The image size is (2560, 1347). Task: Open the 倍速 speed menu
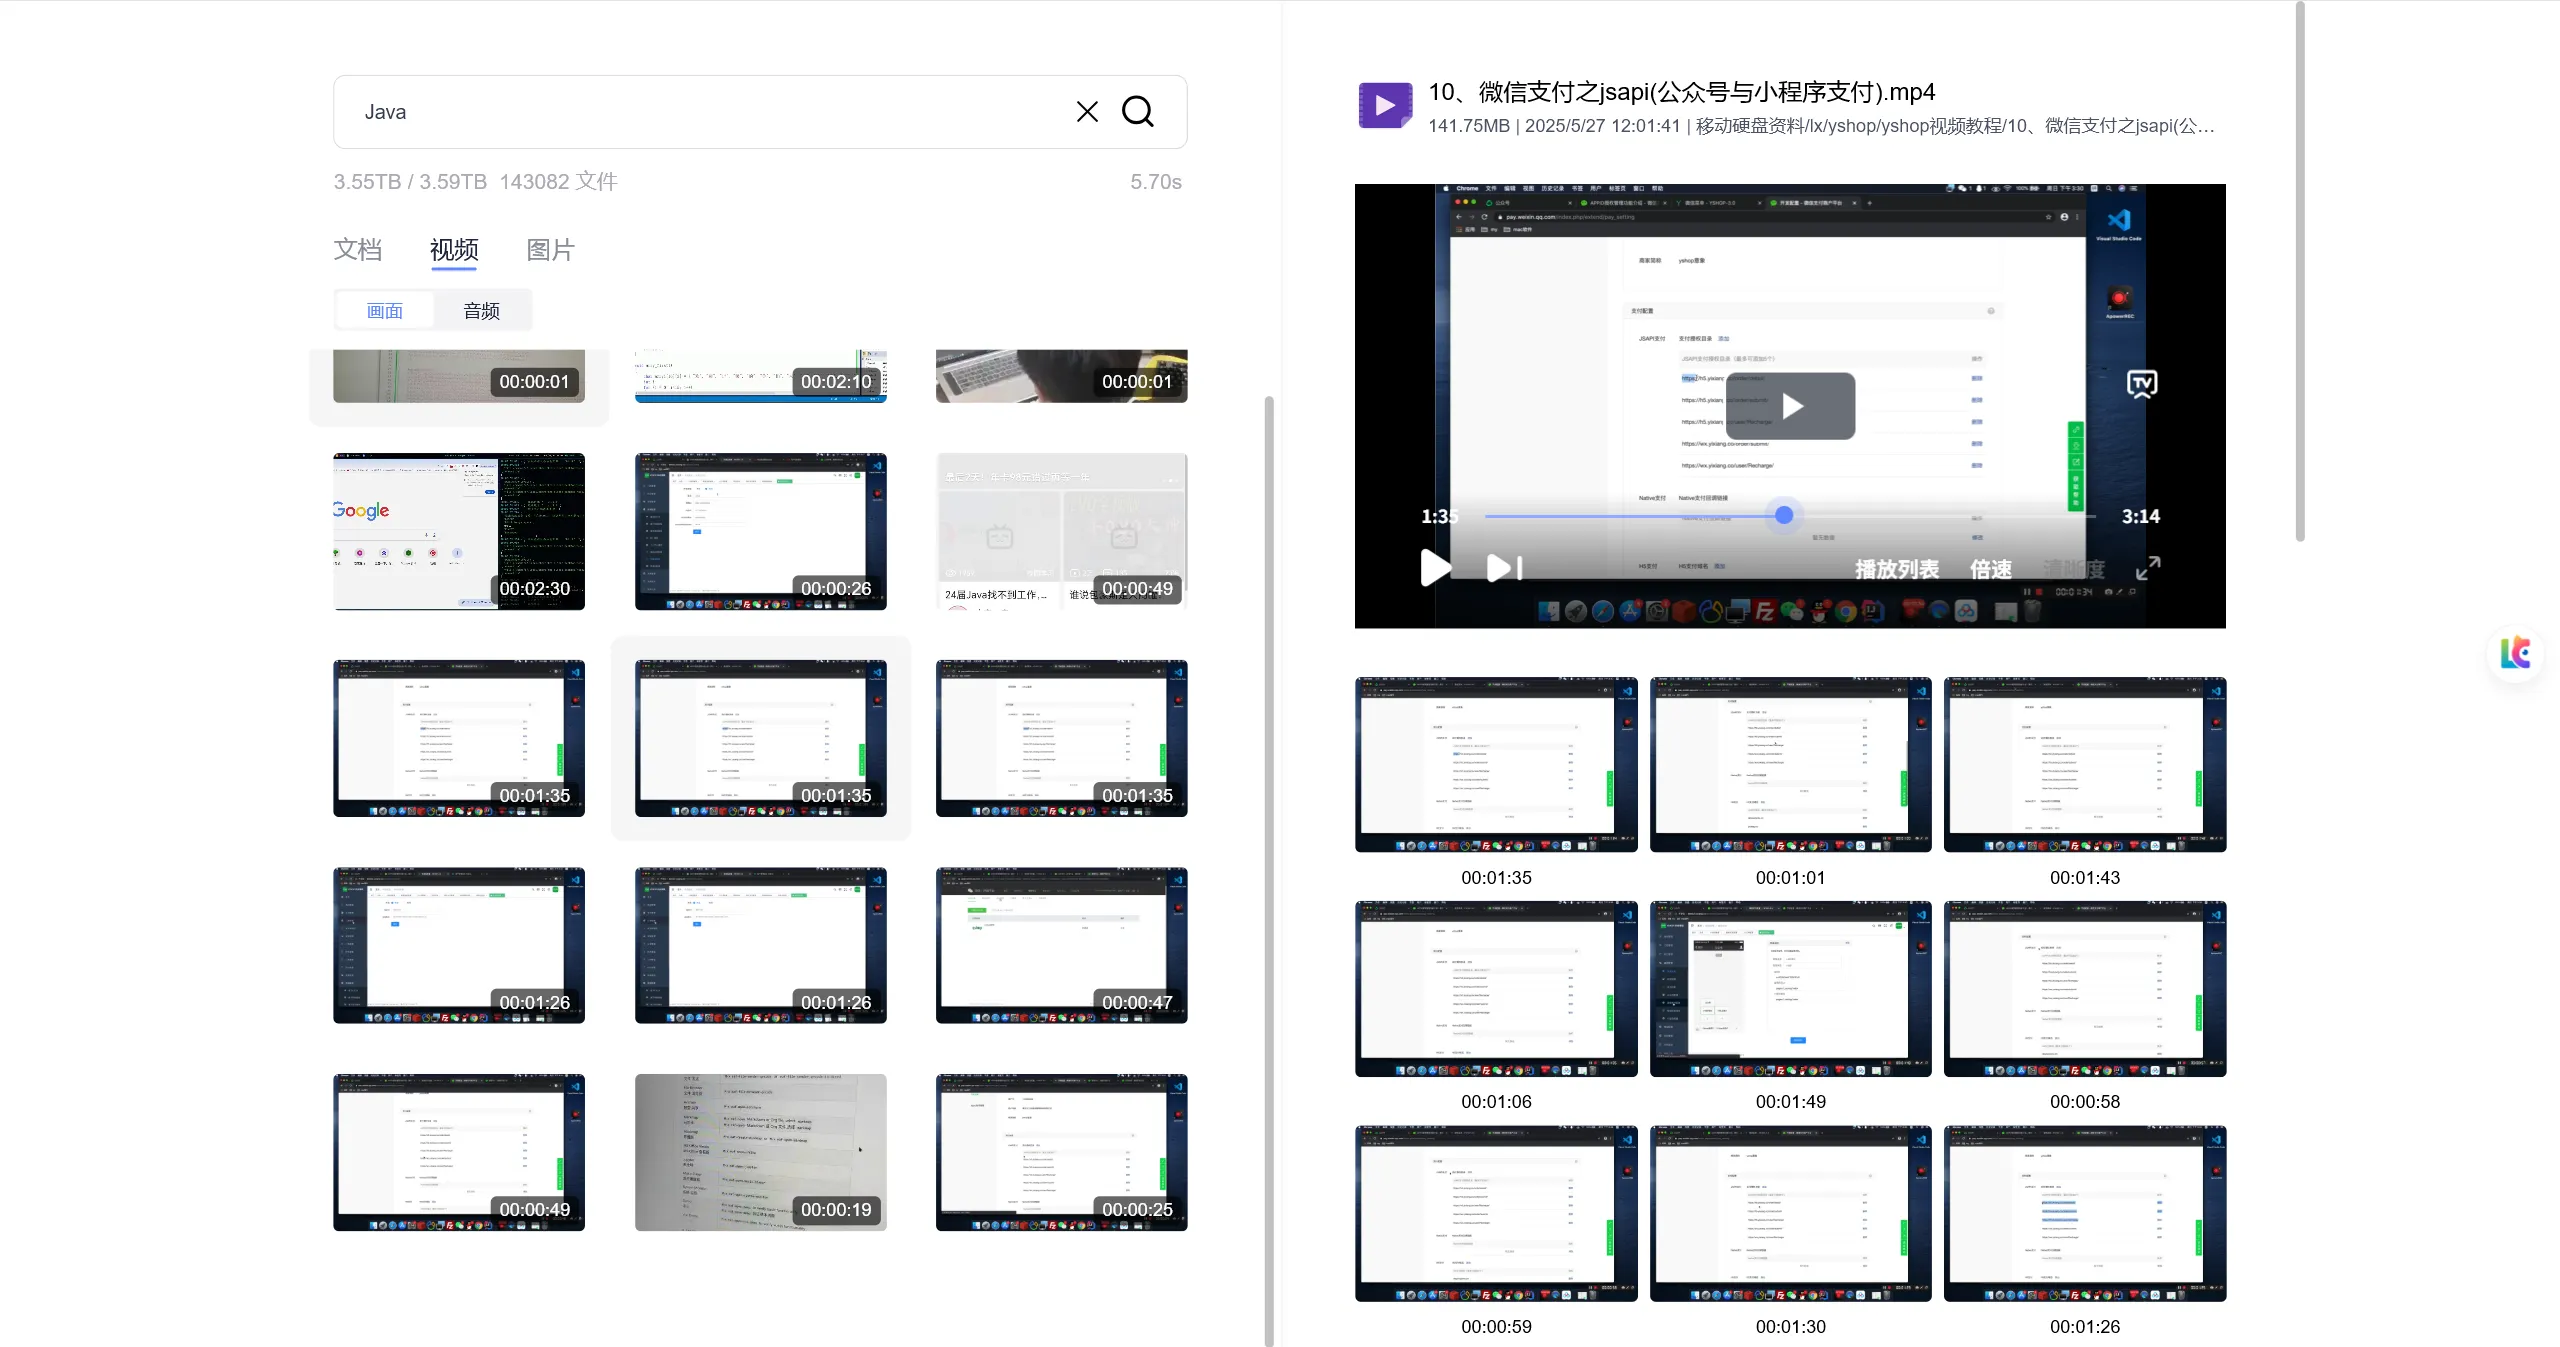1990,569
